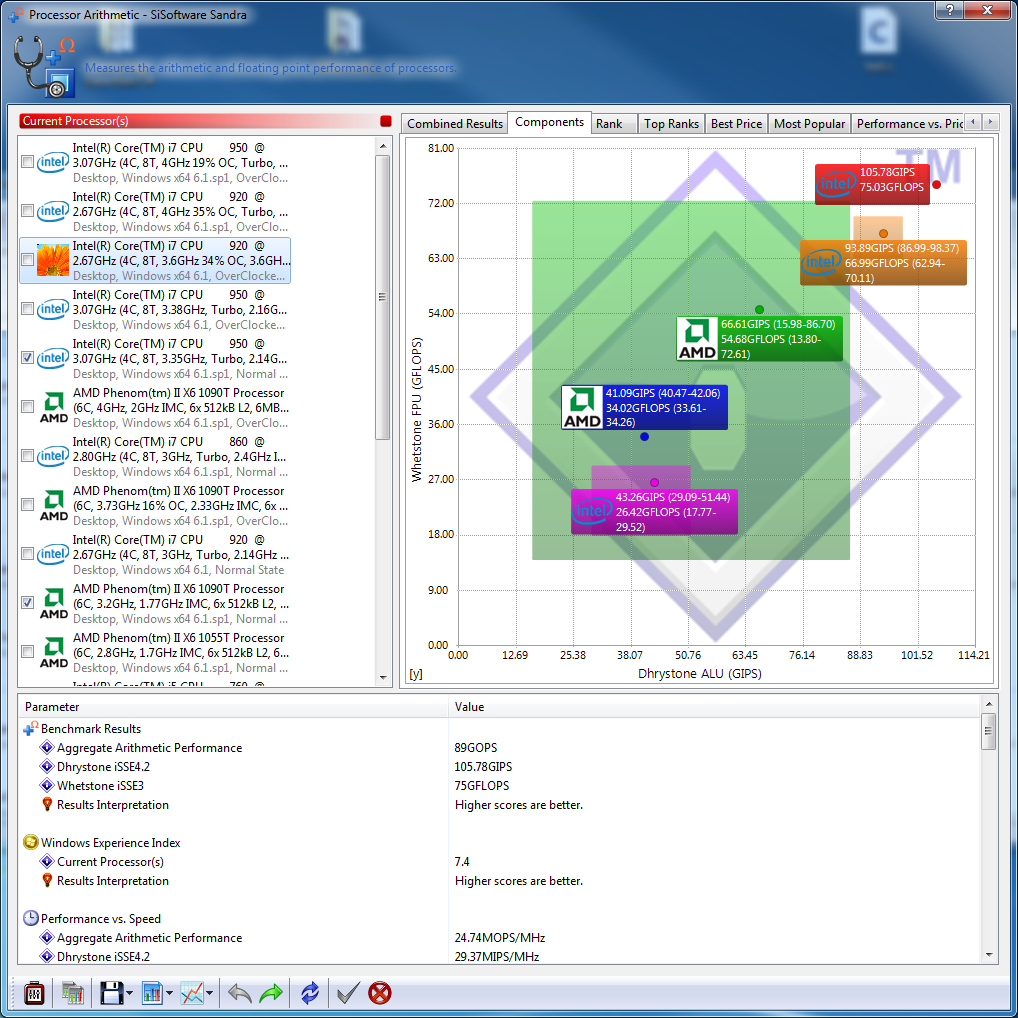Click the line graph icon in toolbar
This screenshot has width=1018, height=1018.
192,993
